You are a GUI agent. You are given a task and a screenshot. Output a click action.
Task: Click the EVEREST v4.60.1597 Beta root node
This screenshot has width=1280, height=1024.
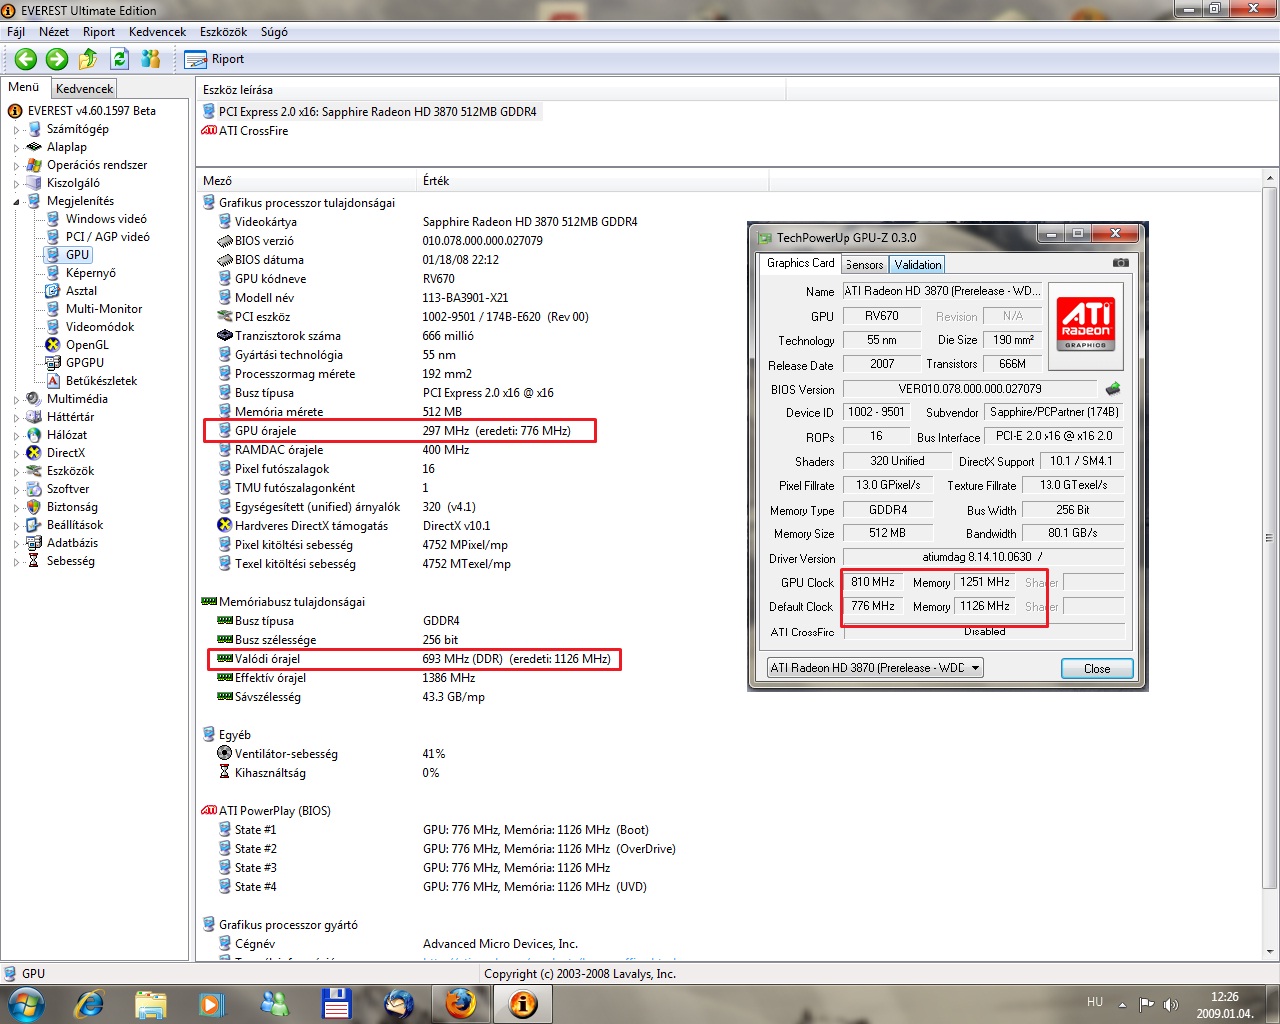pyautogui.click(x=91, y=111)
